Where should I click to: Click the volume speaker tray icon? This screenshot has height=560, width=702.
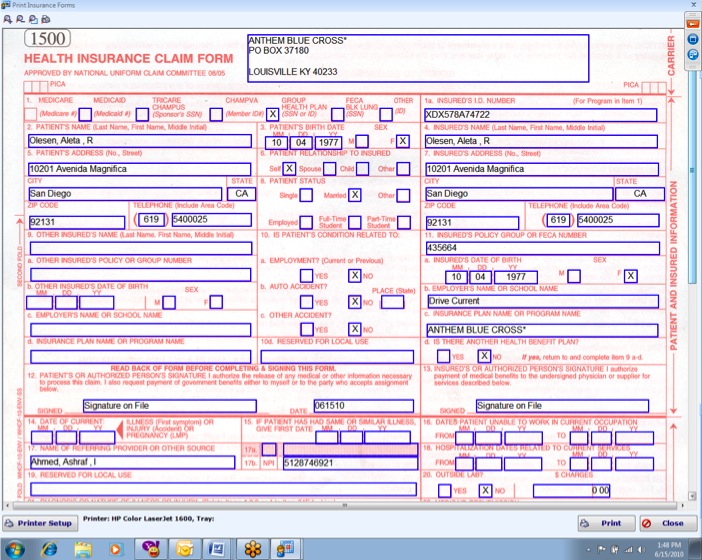click(x=641, y=549)
